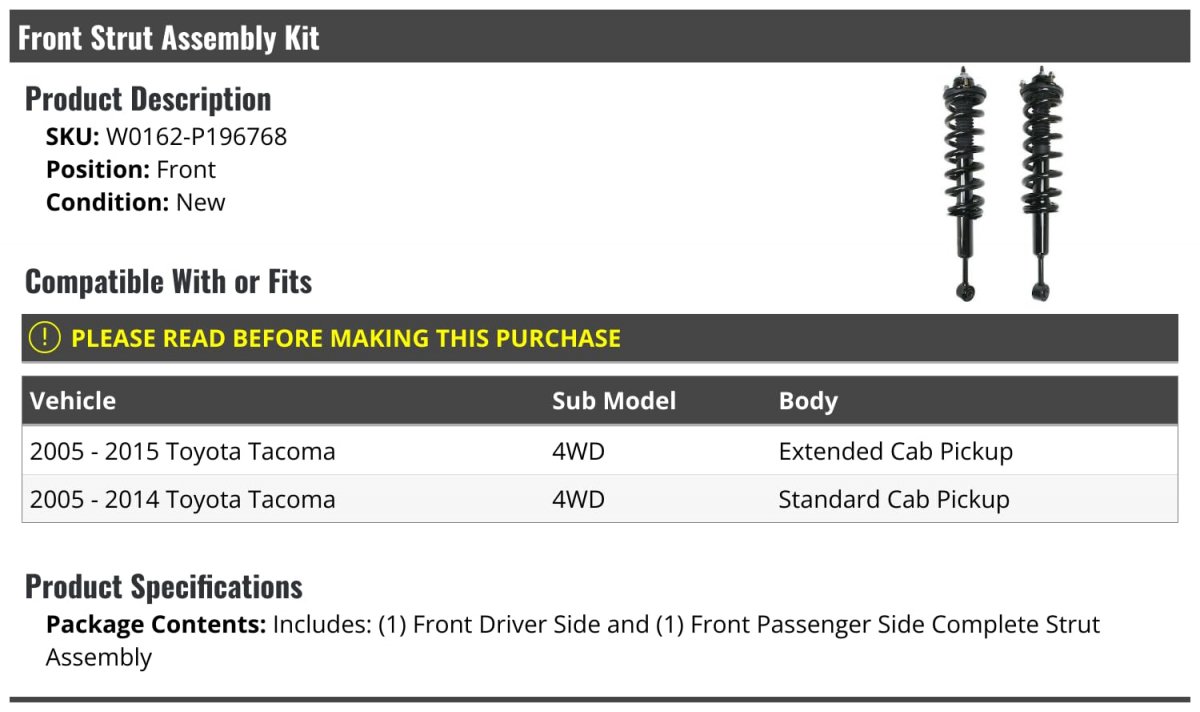
Task: Click the Position: Front text
Action: [131, 170]
